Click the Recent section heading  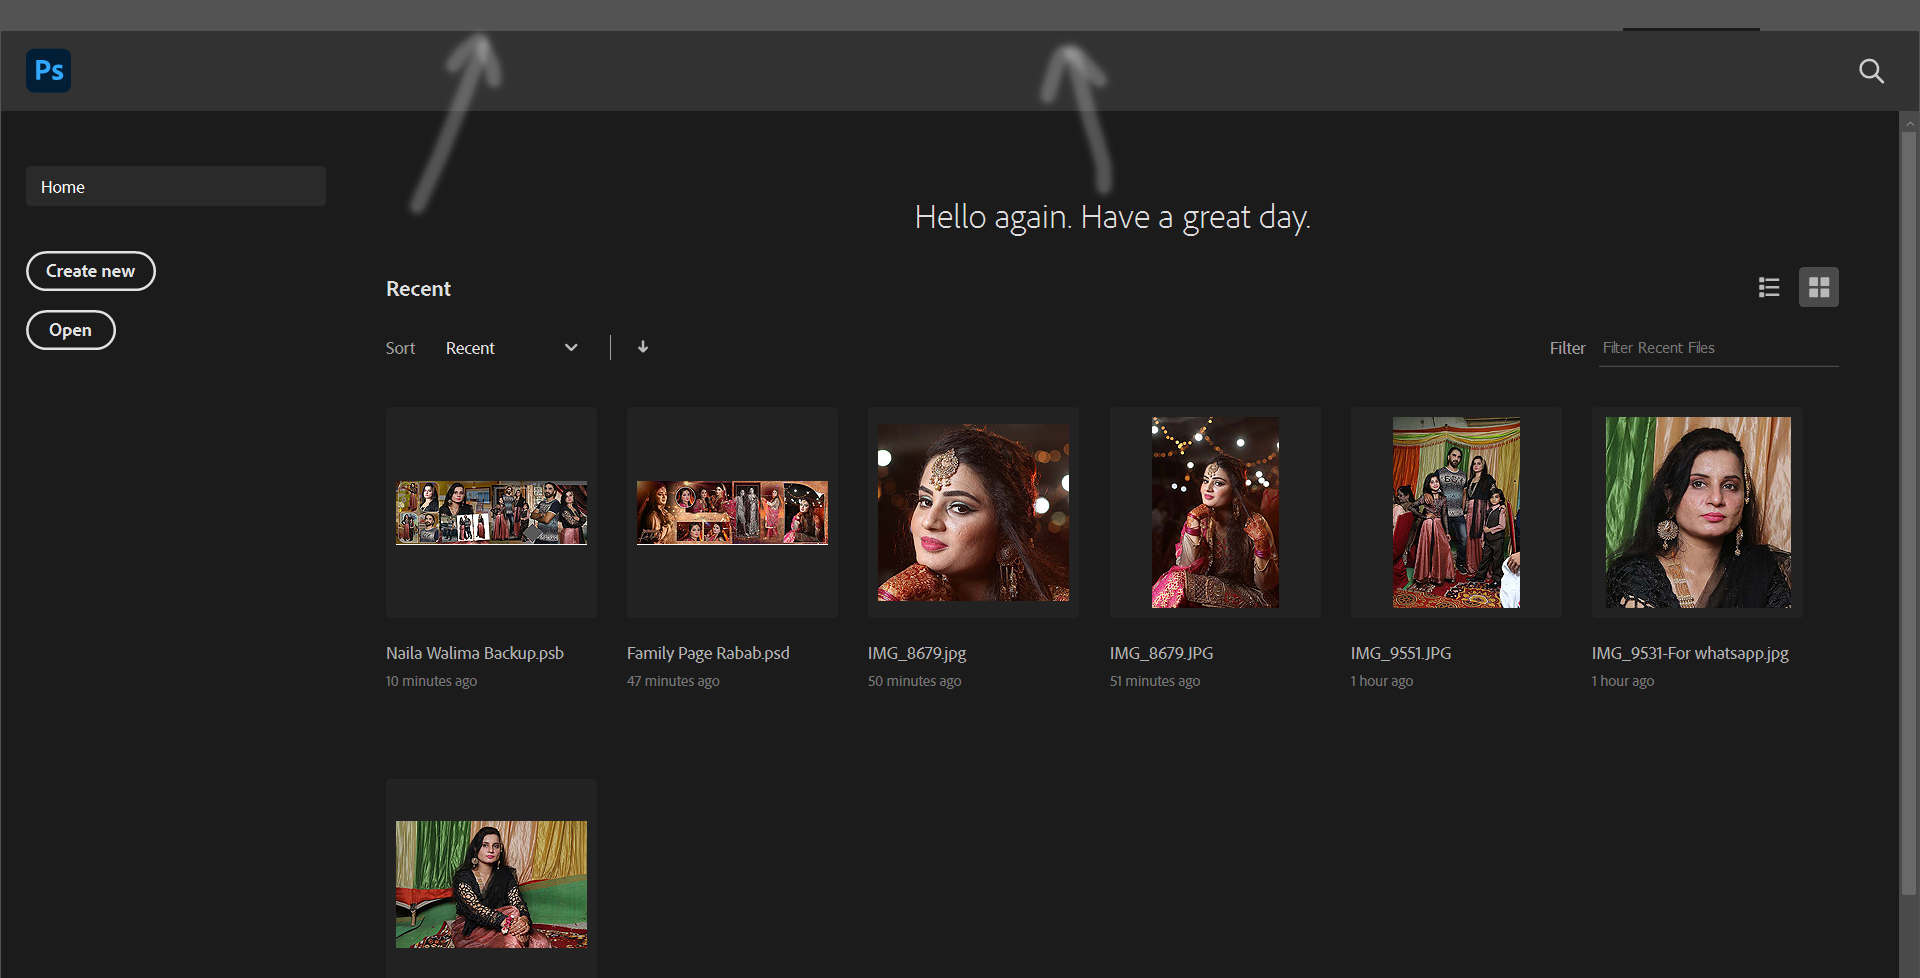[x=418, y=289]
